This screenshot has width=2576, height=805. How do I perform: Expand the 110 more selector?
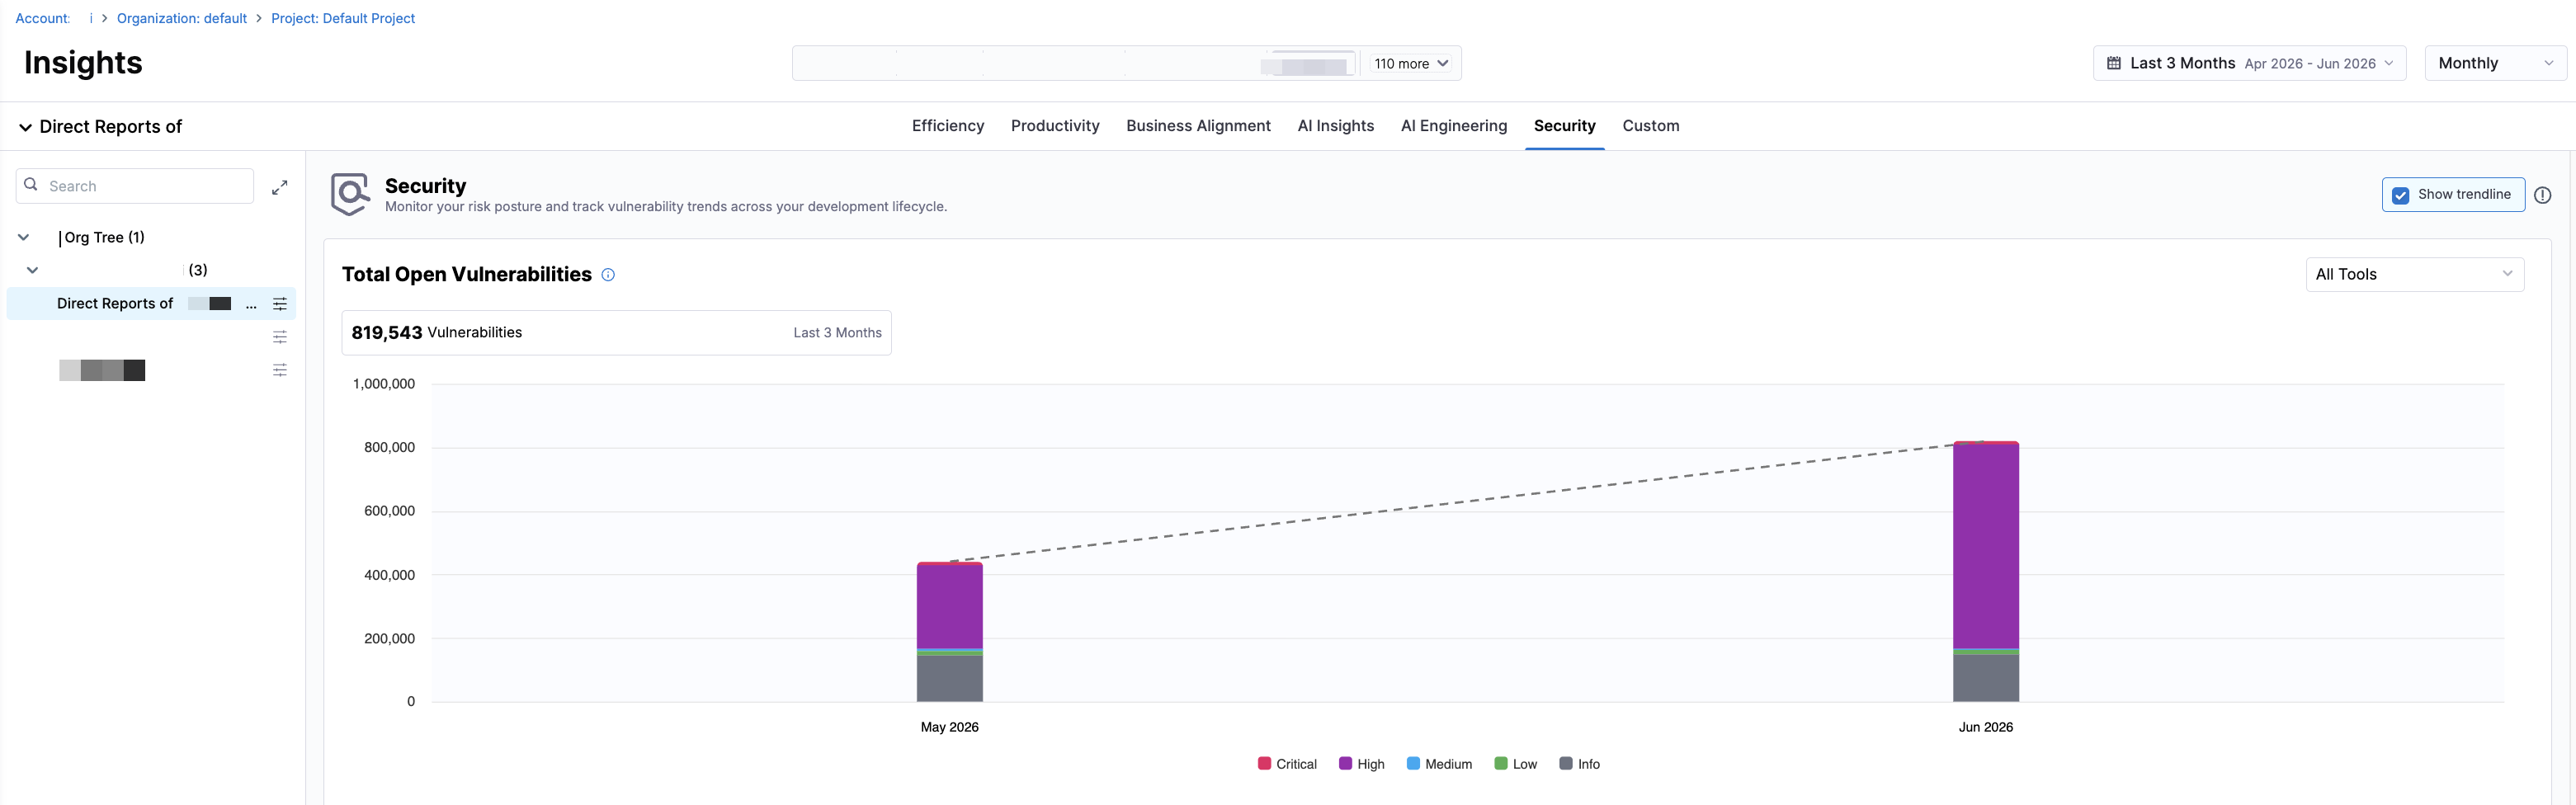[1411, 64]
